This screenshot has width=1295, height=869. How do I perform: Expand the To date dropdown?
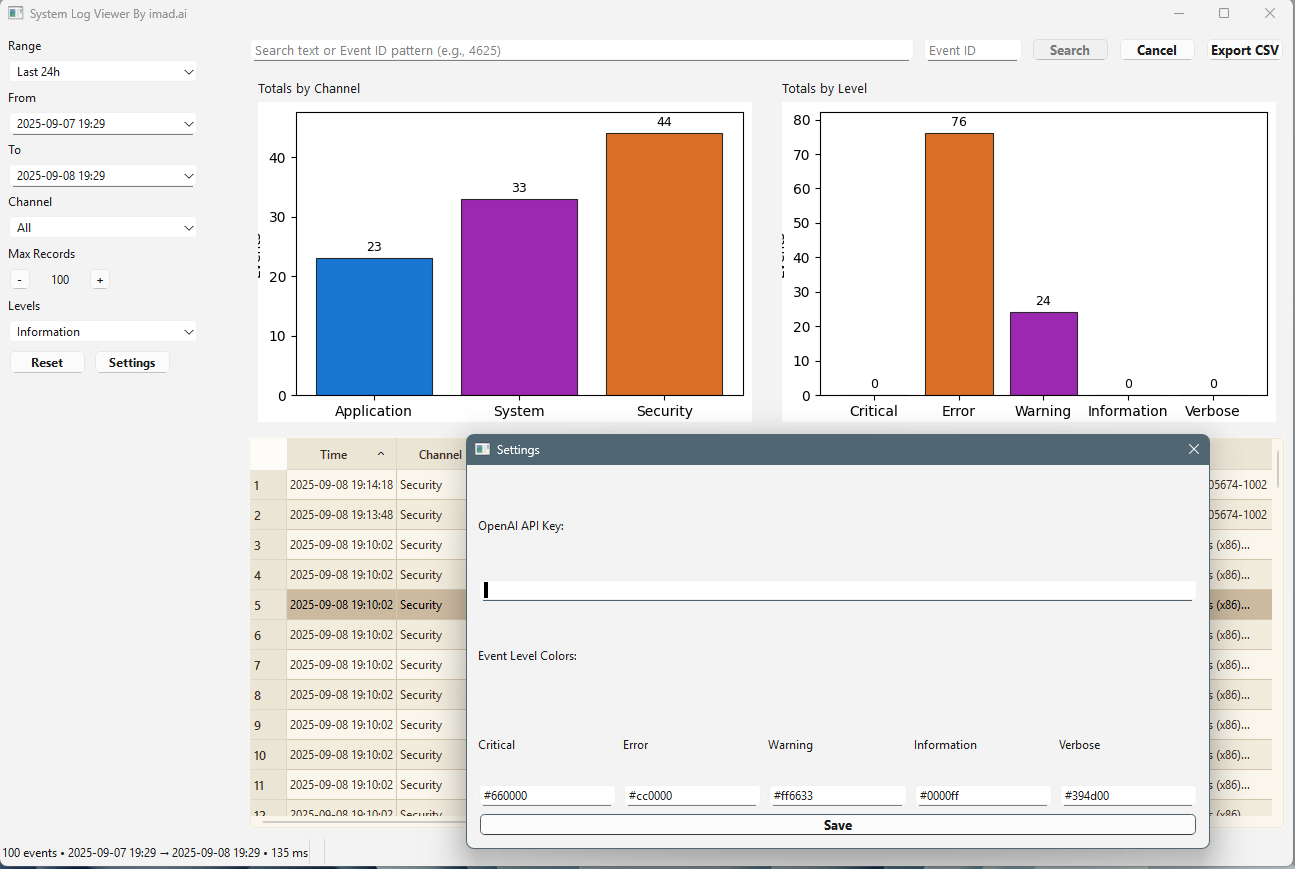click(103, 176)
